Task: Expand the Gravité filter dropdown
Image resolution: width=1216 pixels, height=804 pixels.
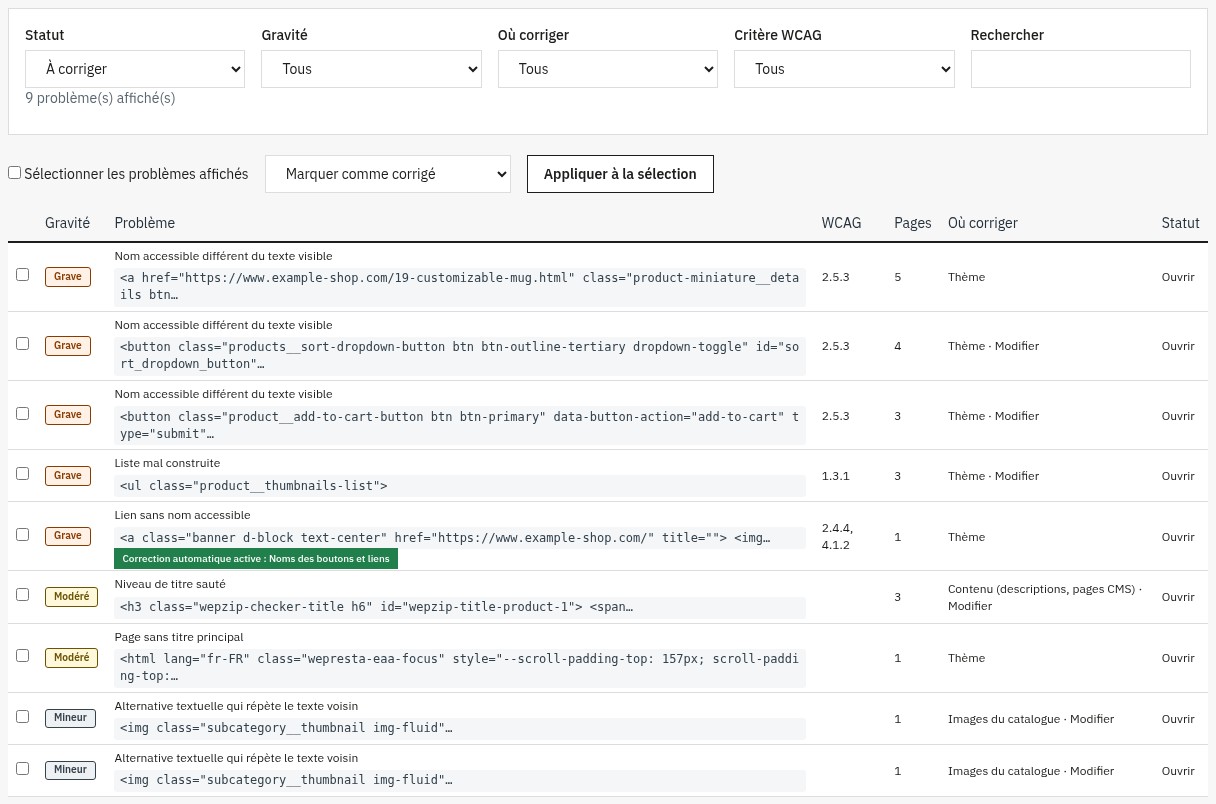Action: click(371, 69)
